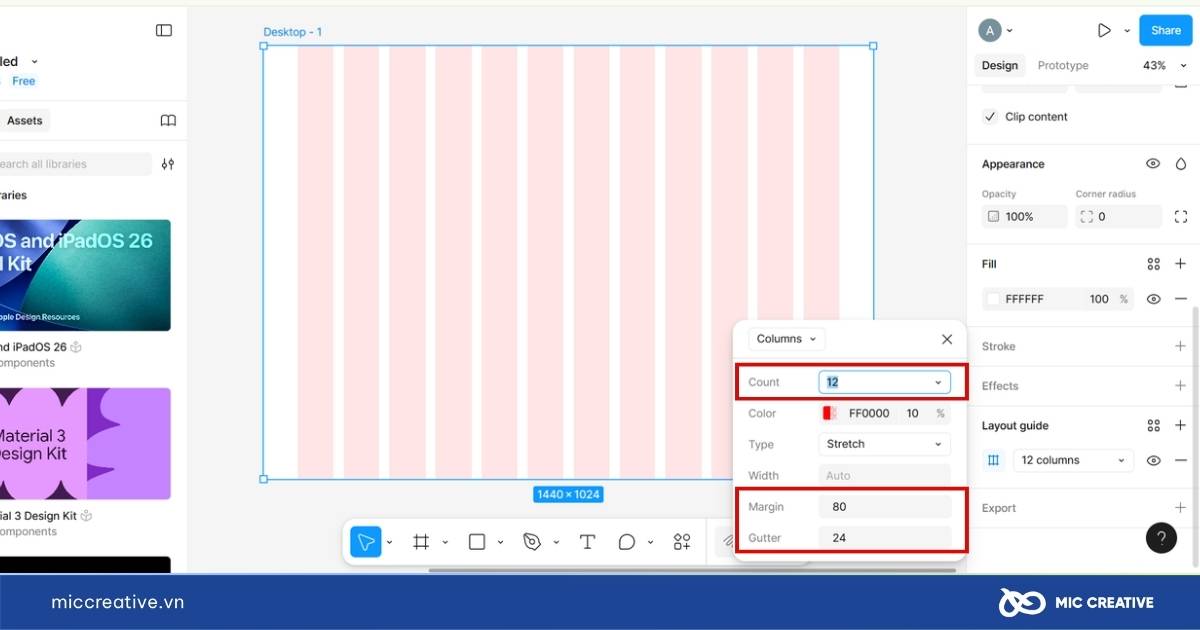Switch to the Prototype tab
Image resolution: width=1200 pixels, height=630 pixels.
tap(1062, 66)
